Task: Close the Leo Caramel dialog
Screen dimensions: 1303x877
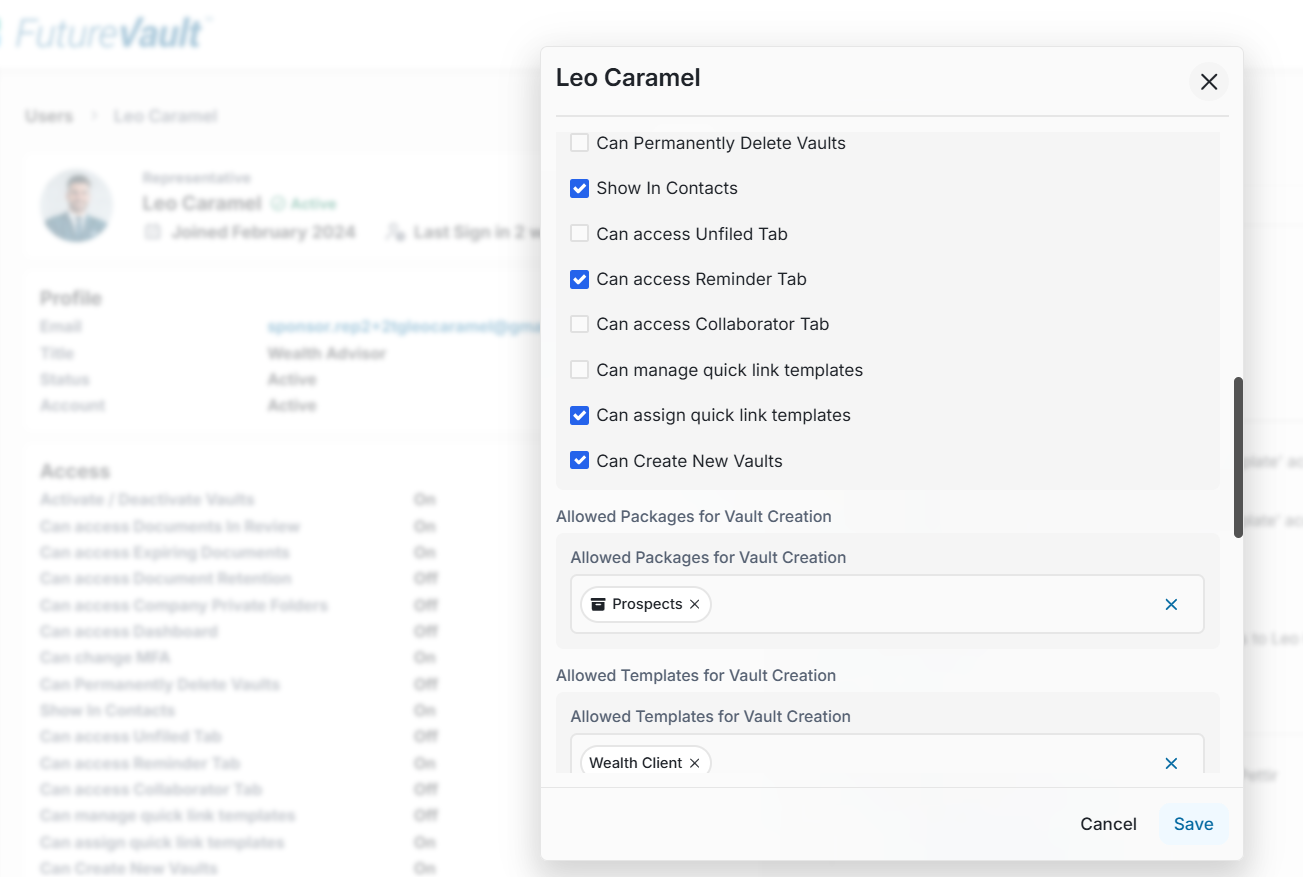Action: tap(1209, 82)
